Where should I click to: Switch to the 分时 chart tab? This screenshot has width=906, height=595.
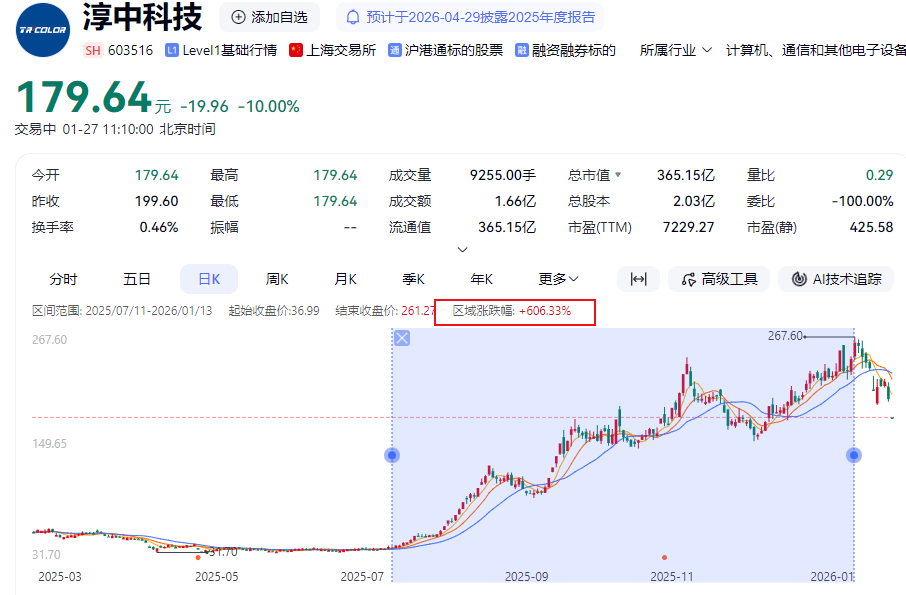(63, 279)
